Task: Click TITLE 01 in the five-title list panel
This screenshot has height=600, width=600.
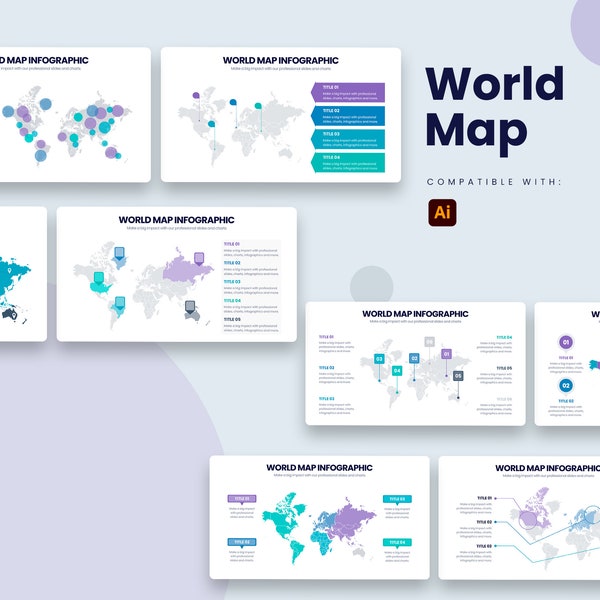Action: click(232, 244)
